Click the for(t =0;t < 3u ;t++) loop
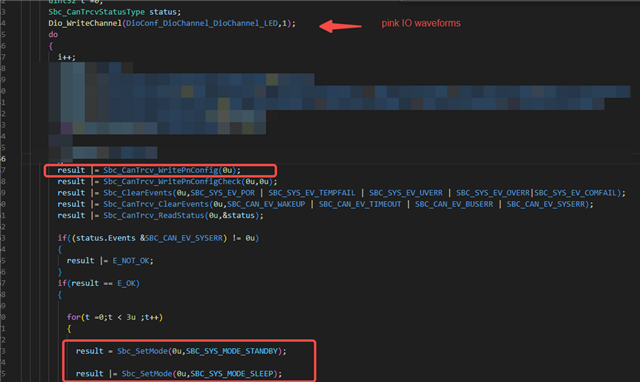The width and height of the screenshot is (640, 382). (115, 317)
